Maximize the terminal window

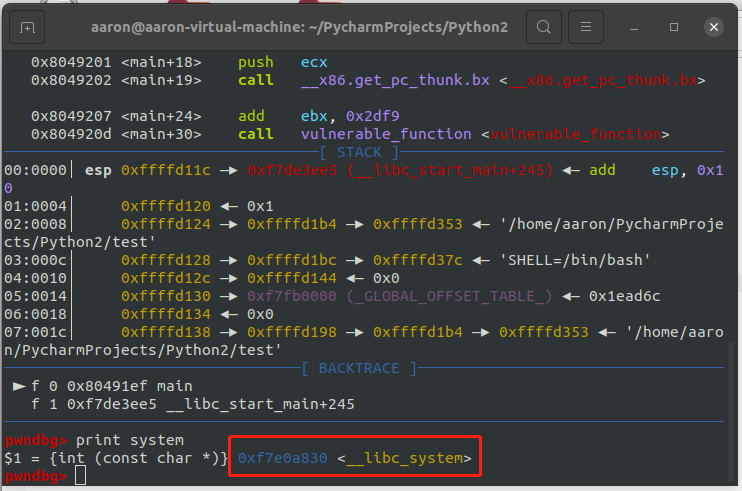tap(674, 27)
